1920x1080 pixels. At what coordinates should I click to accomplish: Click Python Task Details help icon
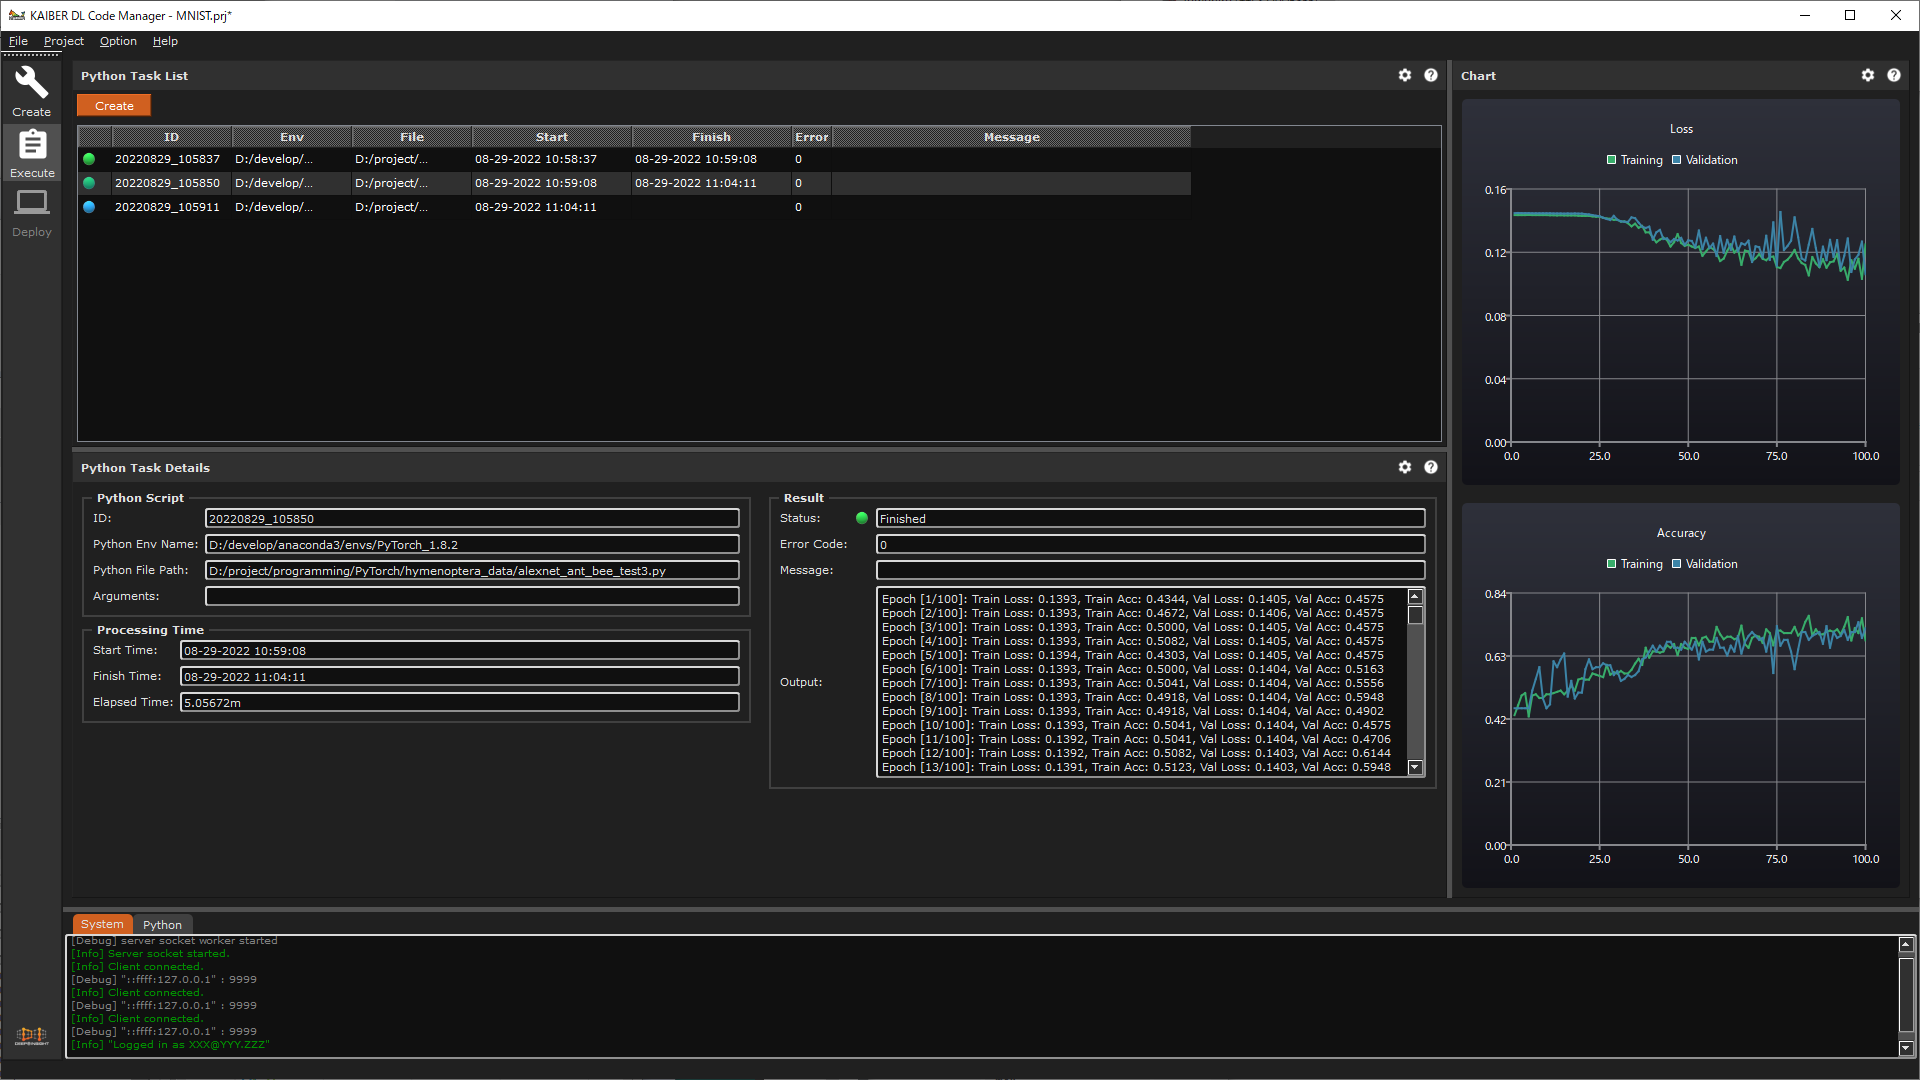coord(1431,468)
